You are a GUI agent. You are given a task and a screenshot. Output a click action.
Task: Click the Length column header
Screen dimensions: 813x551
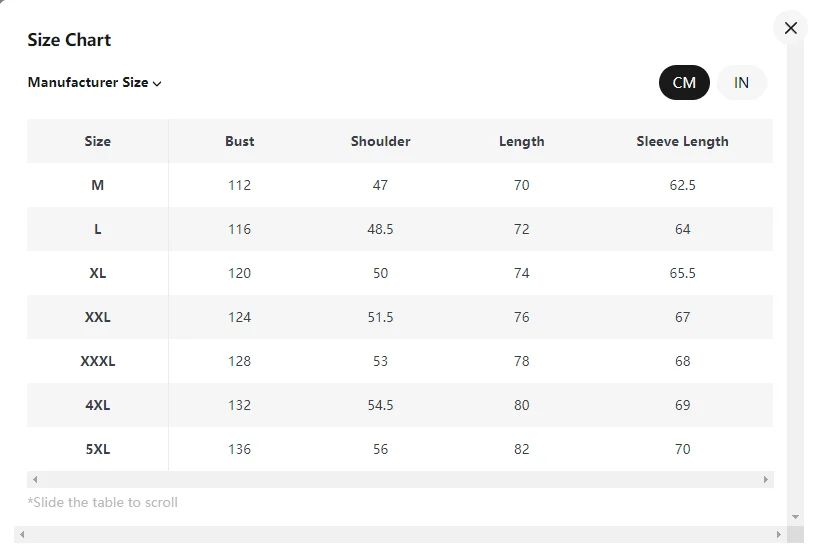[x=522, y=142]
